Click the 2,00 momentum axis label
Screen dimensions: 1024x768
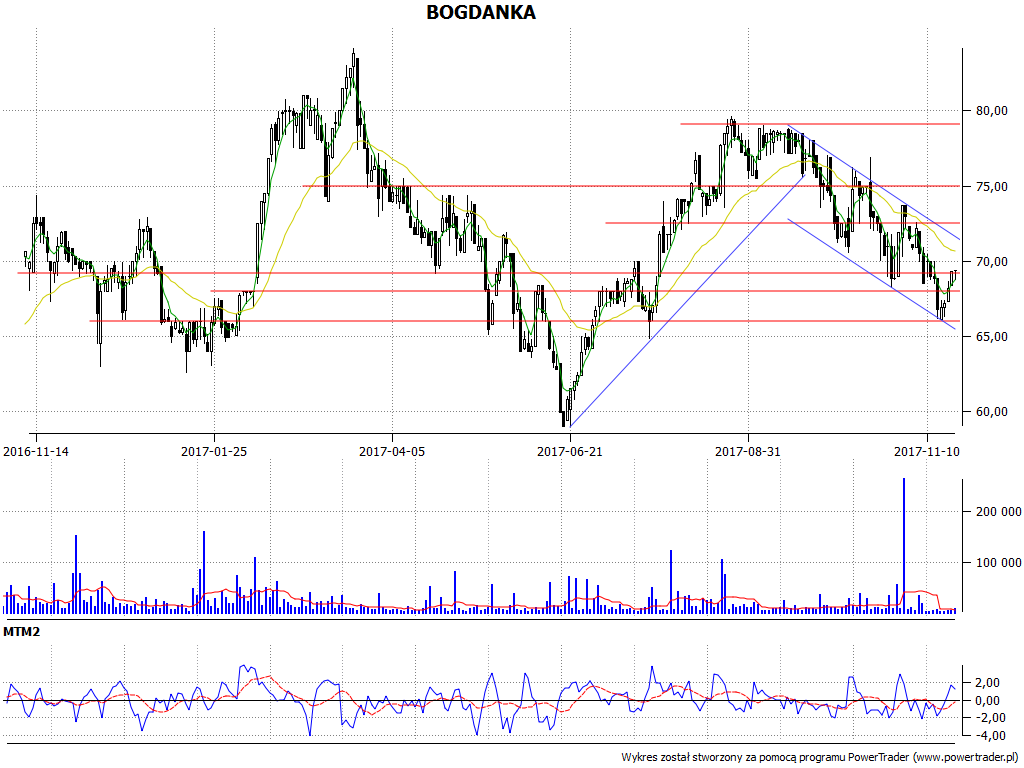click(x=987, y=683)
